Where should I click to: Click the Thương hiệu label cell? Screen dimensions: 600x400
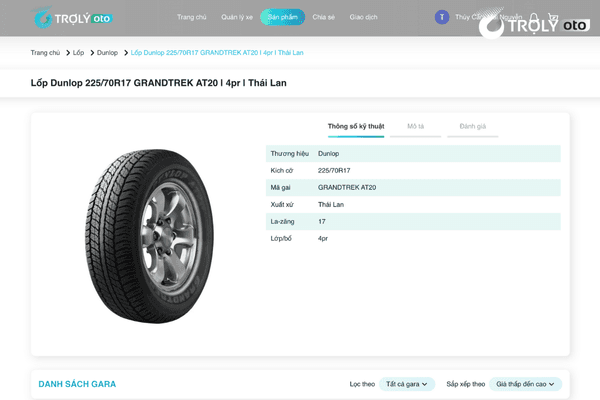[x=289, y=153]
